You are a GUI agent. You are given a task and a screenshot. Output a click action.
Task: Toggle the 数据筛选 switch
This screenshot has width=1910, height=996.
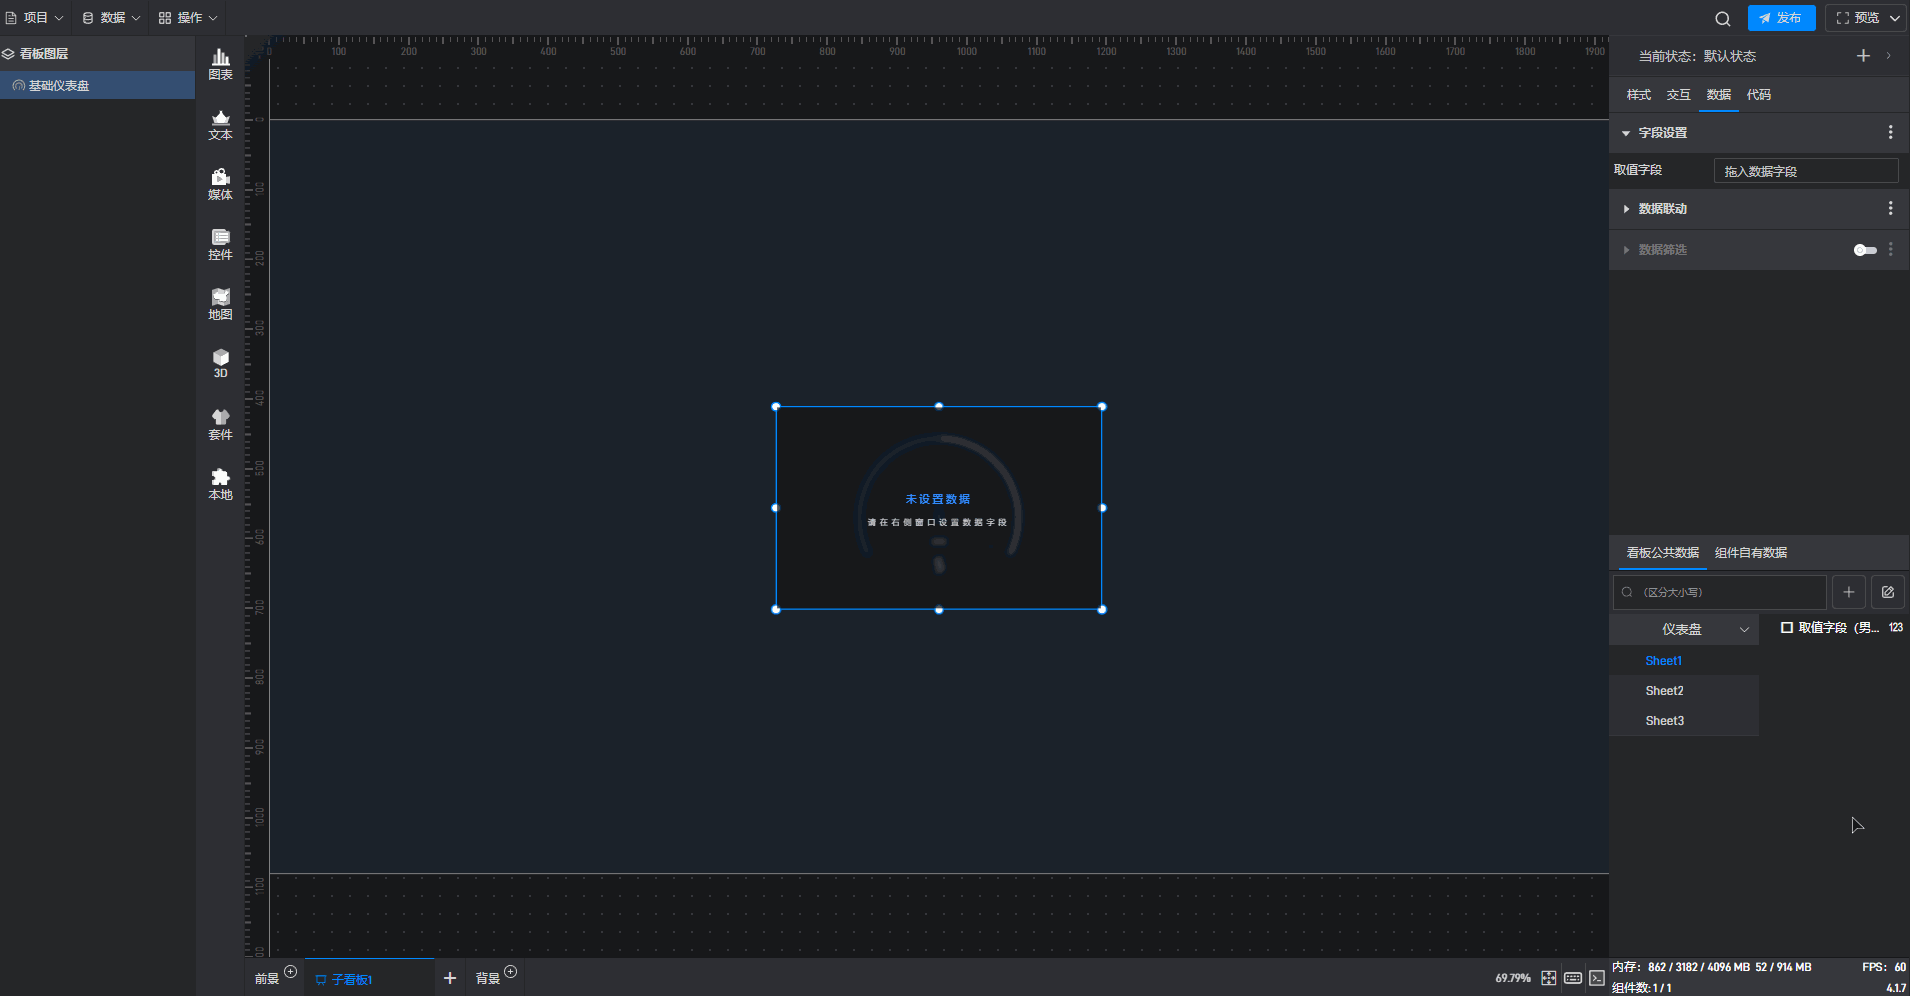pos(1865,250)
